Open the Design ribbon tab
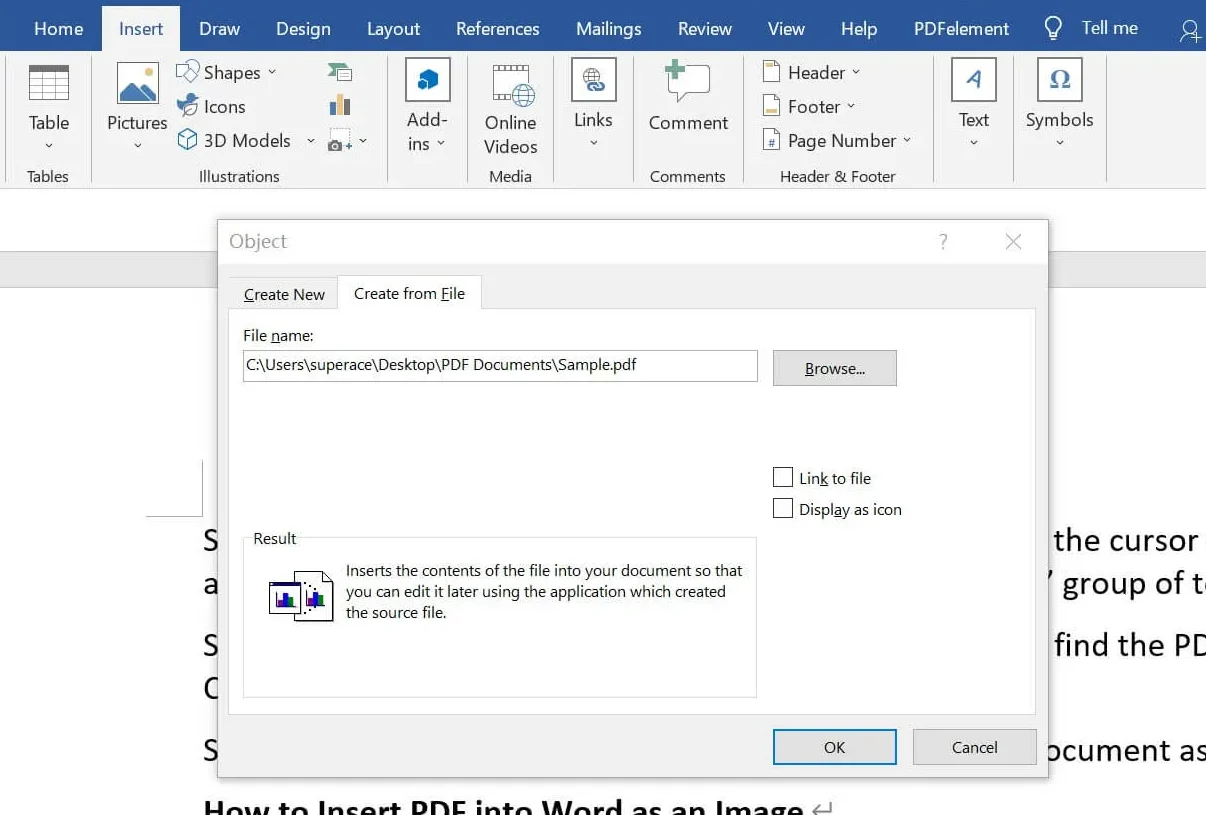The height and width of the screenshot is (815, 1206). click(303, 28)
